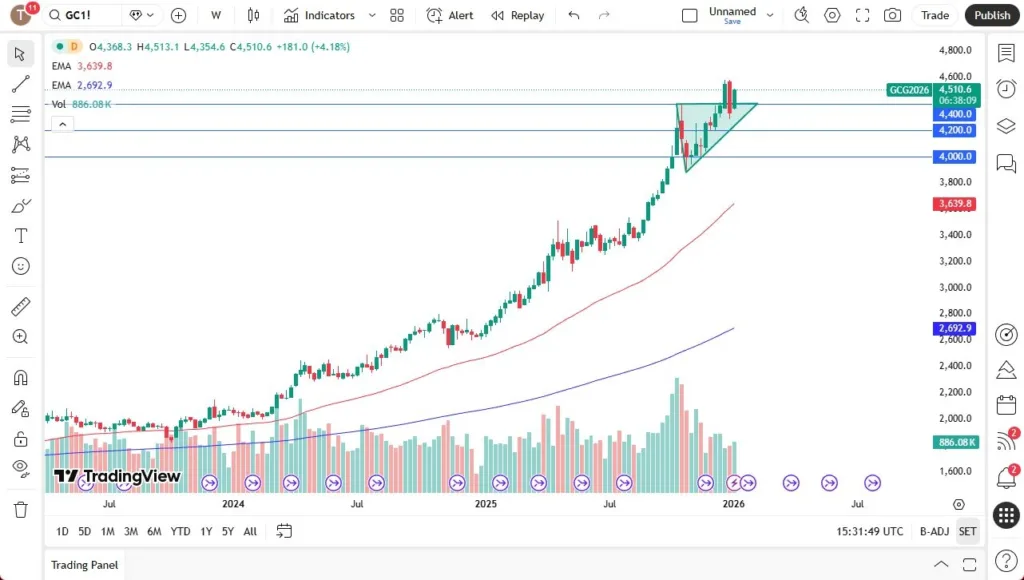Enable Magnet mode for drawings

[x=21, y=376]
